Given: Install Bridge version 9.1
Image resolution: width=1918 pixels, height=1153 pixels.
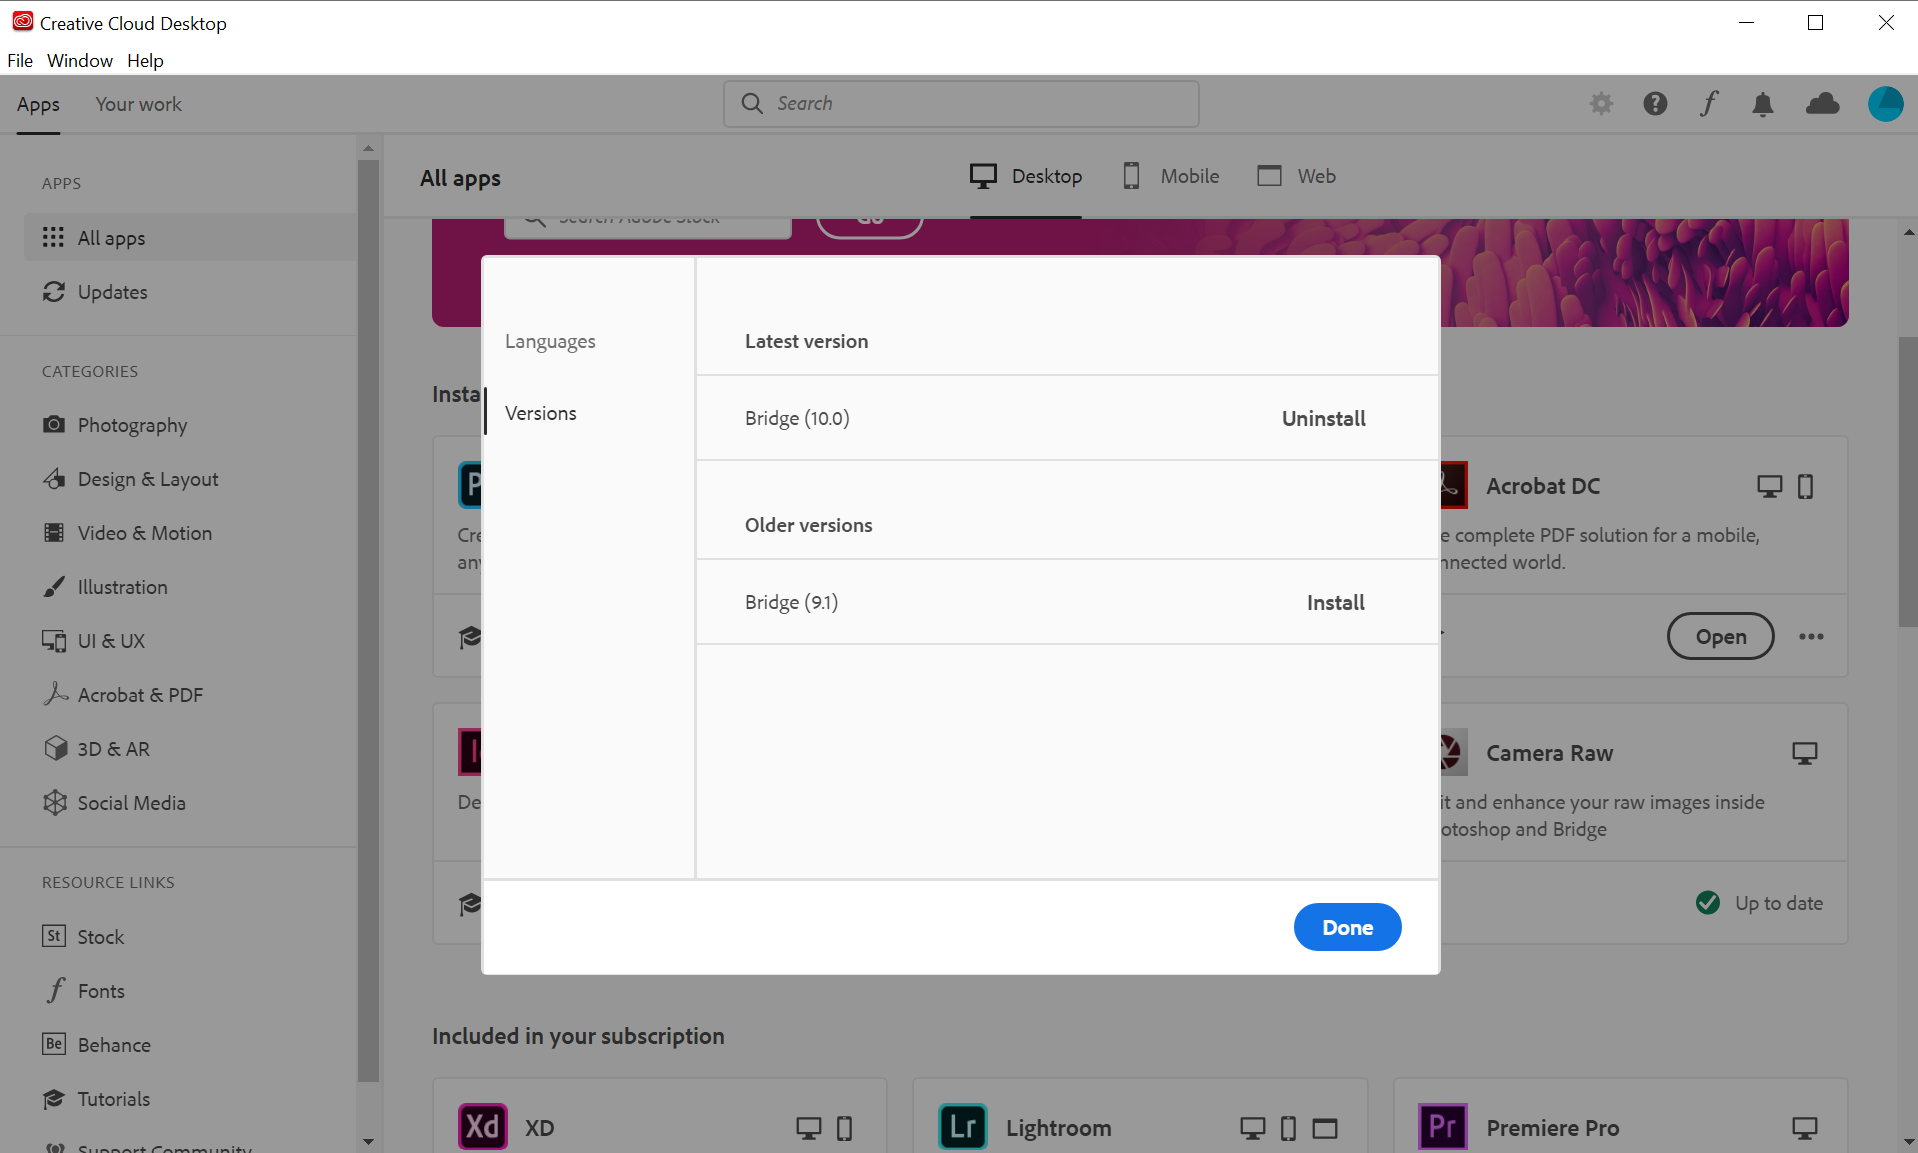Looking at the screenshot, I should point(1334,602).
